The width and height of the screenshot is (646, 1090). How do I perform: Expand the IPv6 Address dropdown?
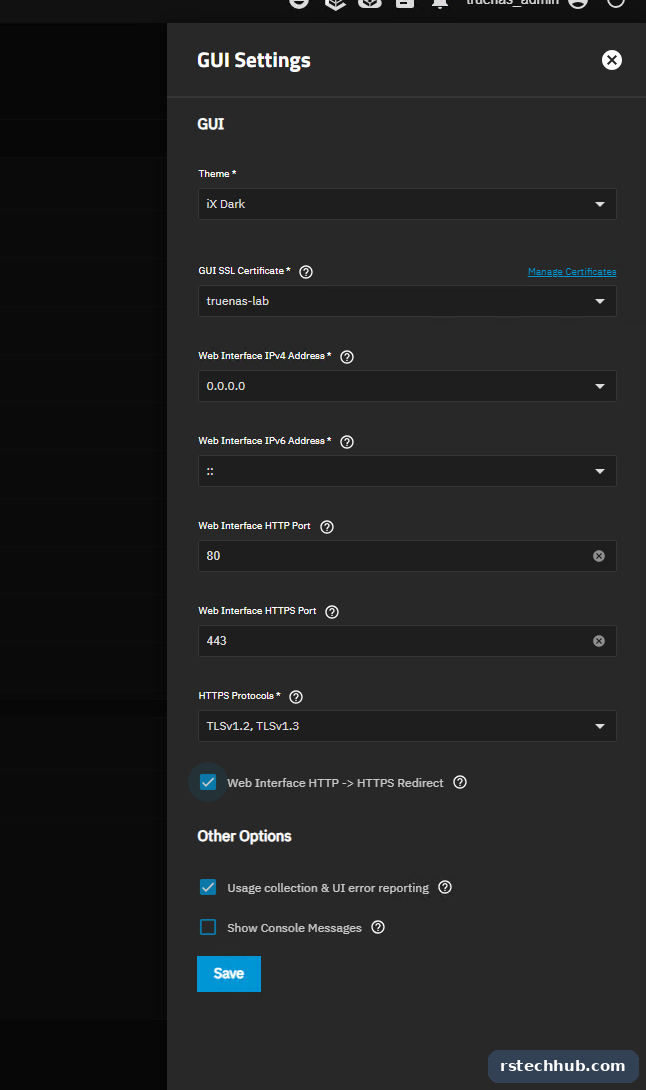(407, 471)
